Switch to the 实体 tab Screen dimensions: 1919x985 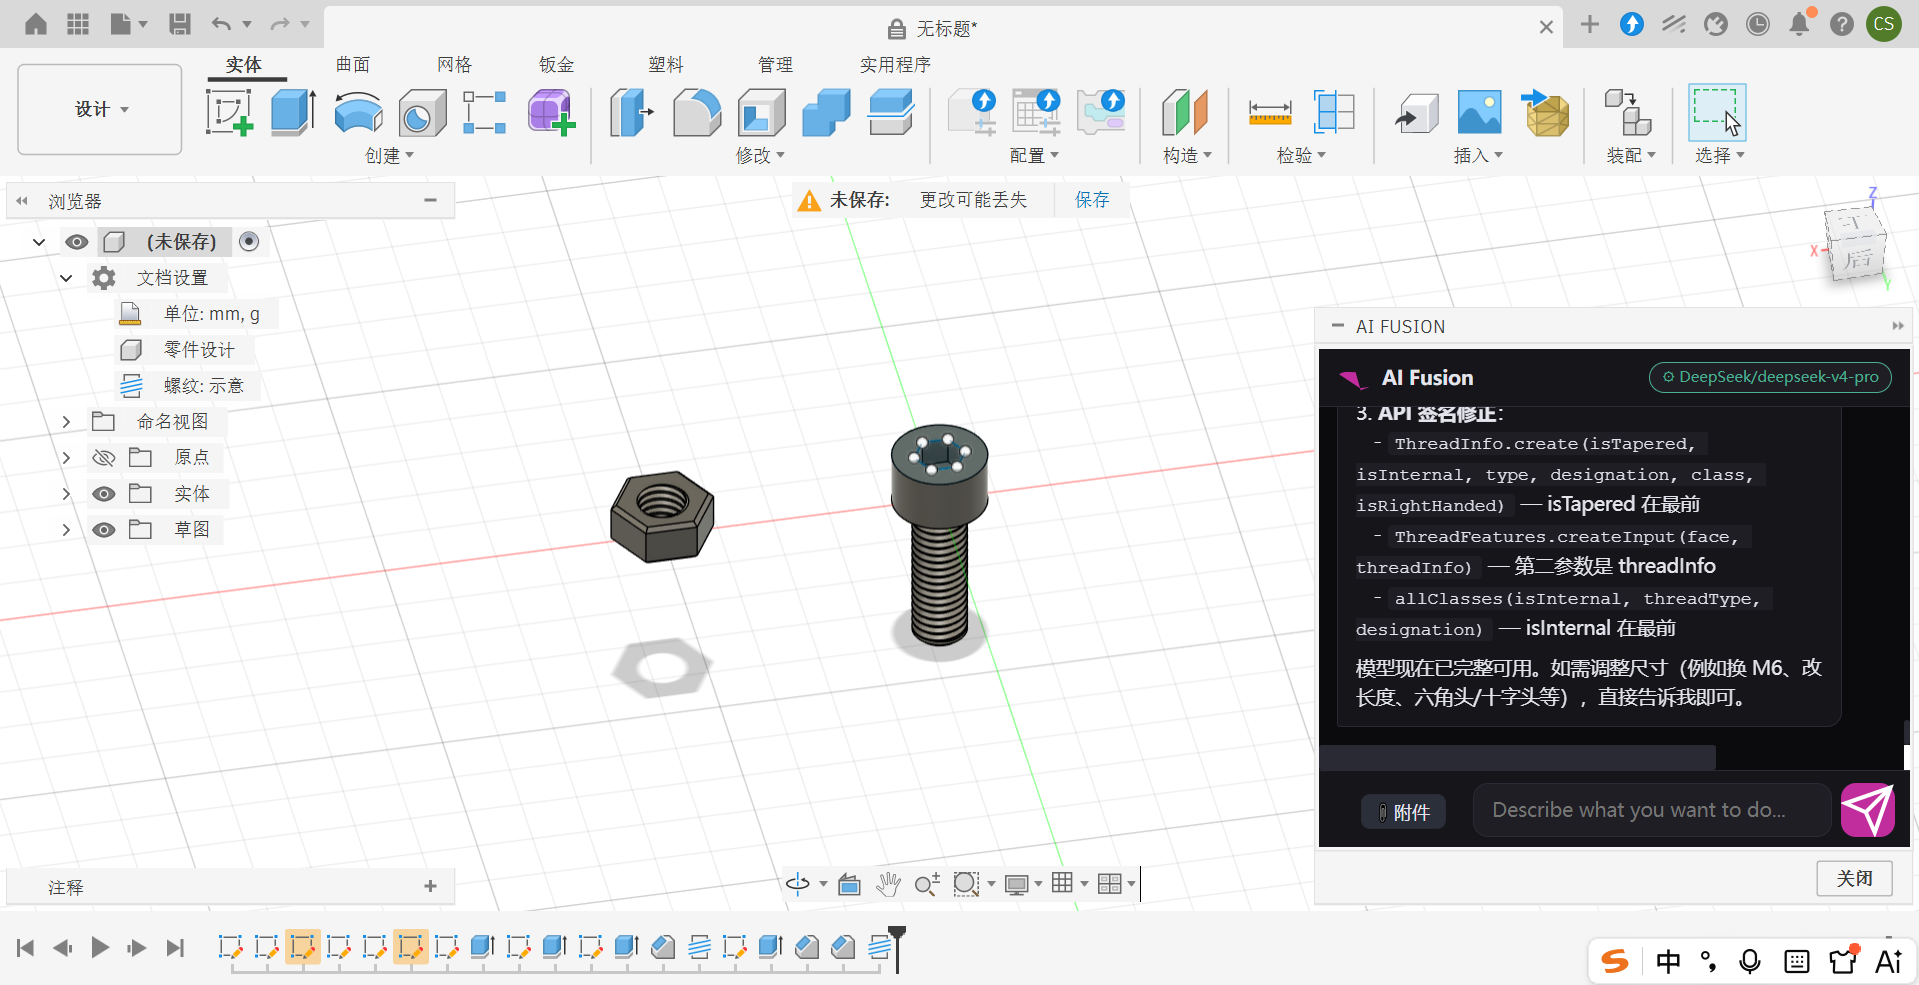(x=244, y=65)
